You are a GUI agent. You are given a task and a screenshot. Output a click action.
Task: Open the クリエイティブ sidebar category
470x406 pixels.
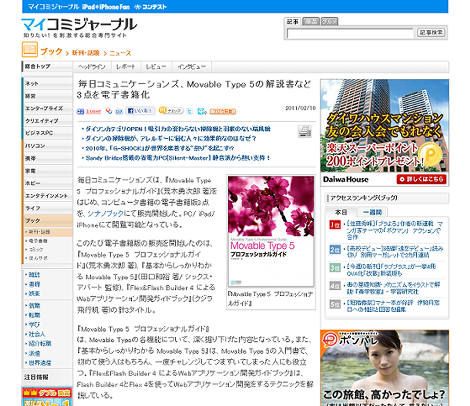(47, 121)
